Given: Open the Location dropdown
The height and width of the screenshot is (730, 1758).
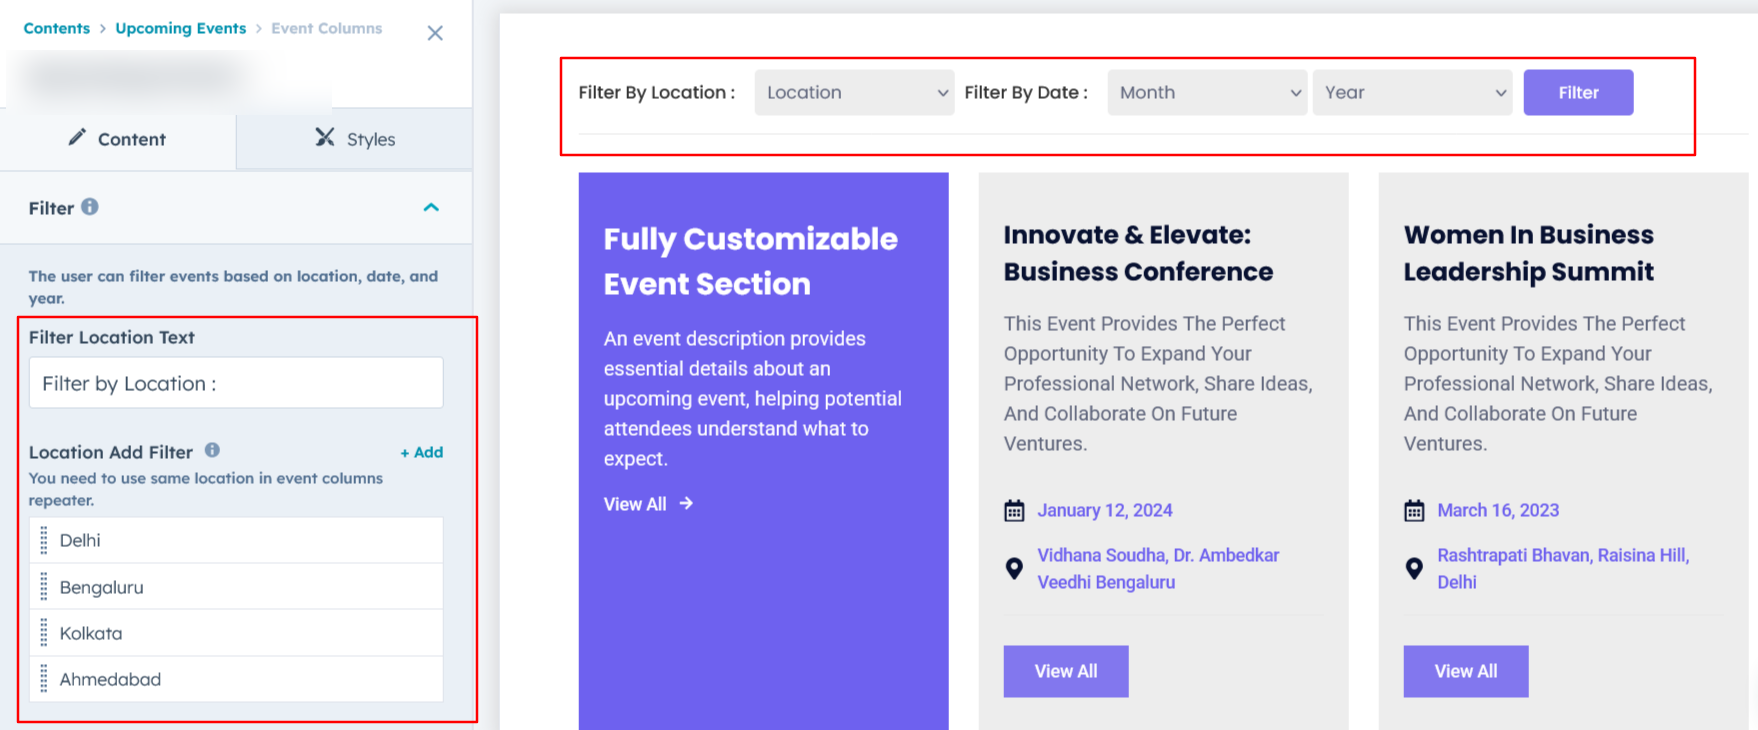Looking at the screenshot, I should click(854, 93).
